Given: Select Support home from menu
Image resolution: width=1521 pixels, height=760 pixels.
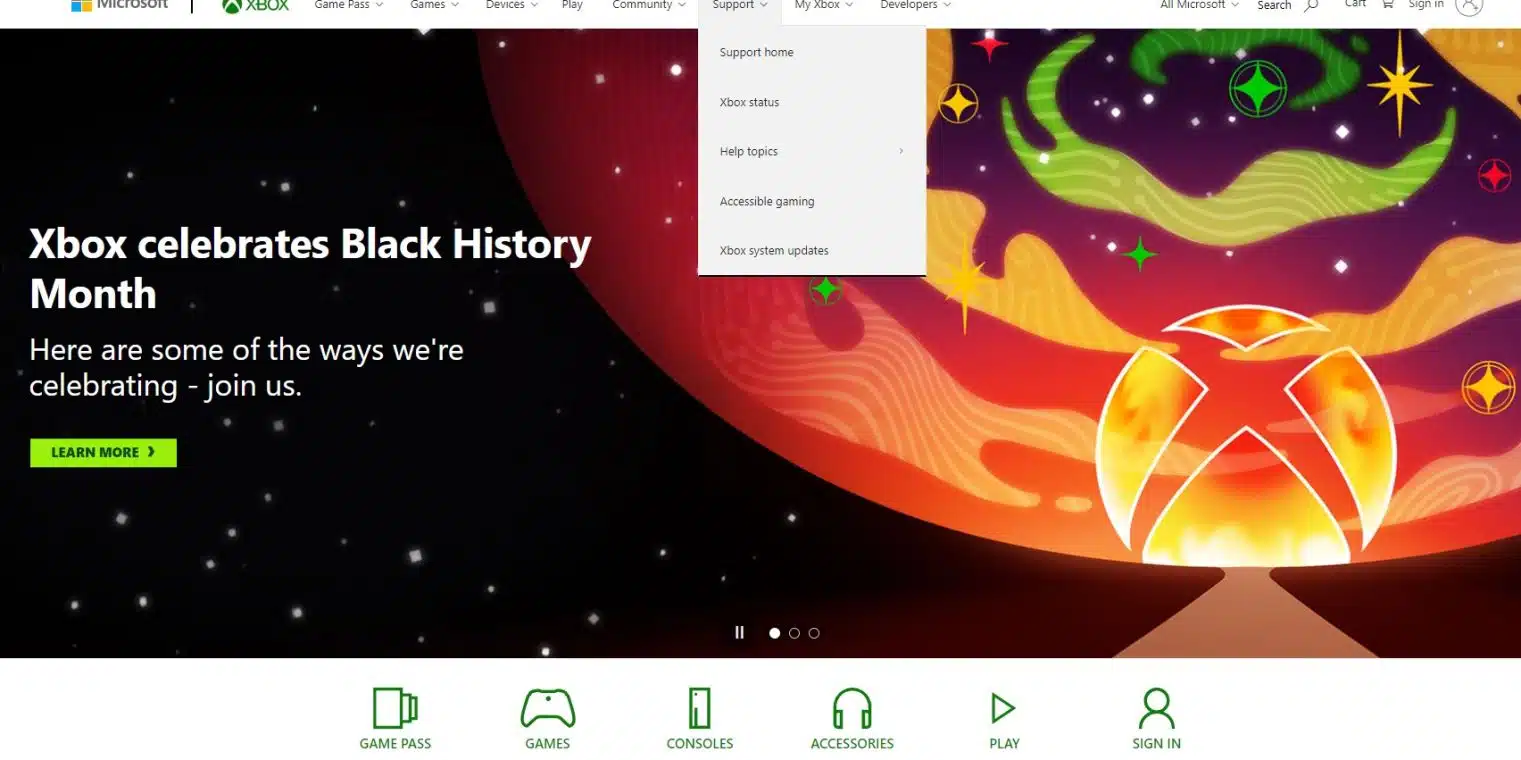Looking at the screenshot, I should [756, 52].
